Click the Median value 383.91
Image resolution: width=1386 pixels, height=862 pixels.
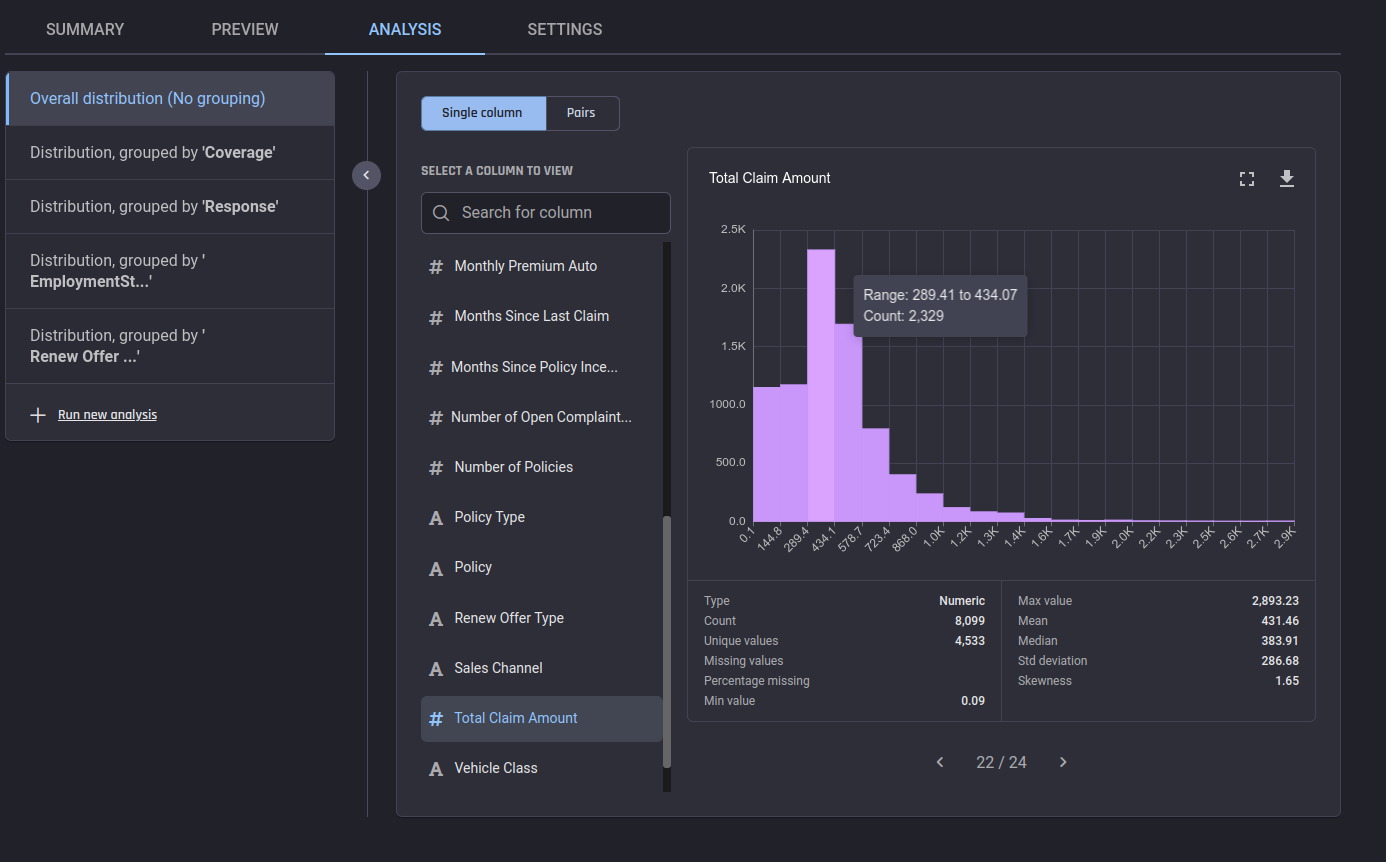tap(1280, 641)
